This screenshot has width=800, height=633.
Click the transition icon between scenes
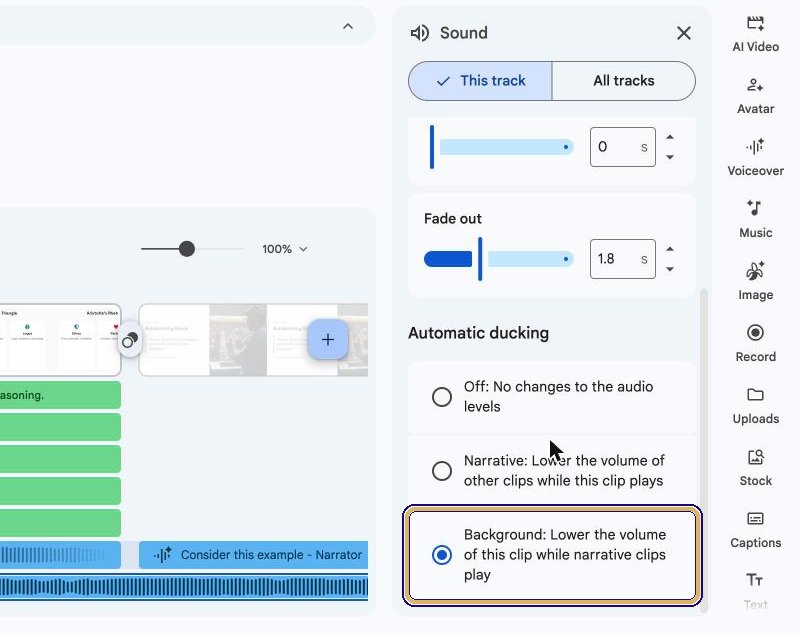tap(130, 340)
